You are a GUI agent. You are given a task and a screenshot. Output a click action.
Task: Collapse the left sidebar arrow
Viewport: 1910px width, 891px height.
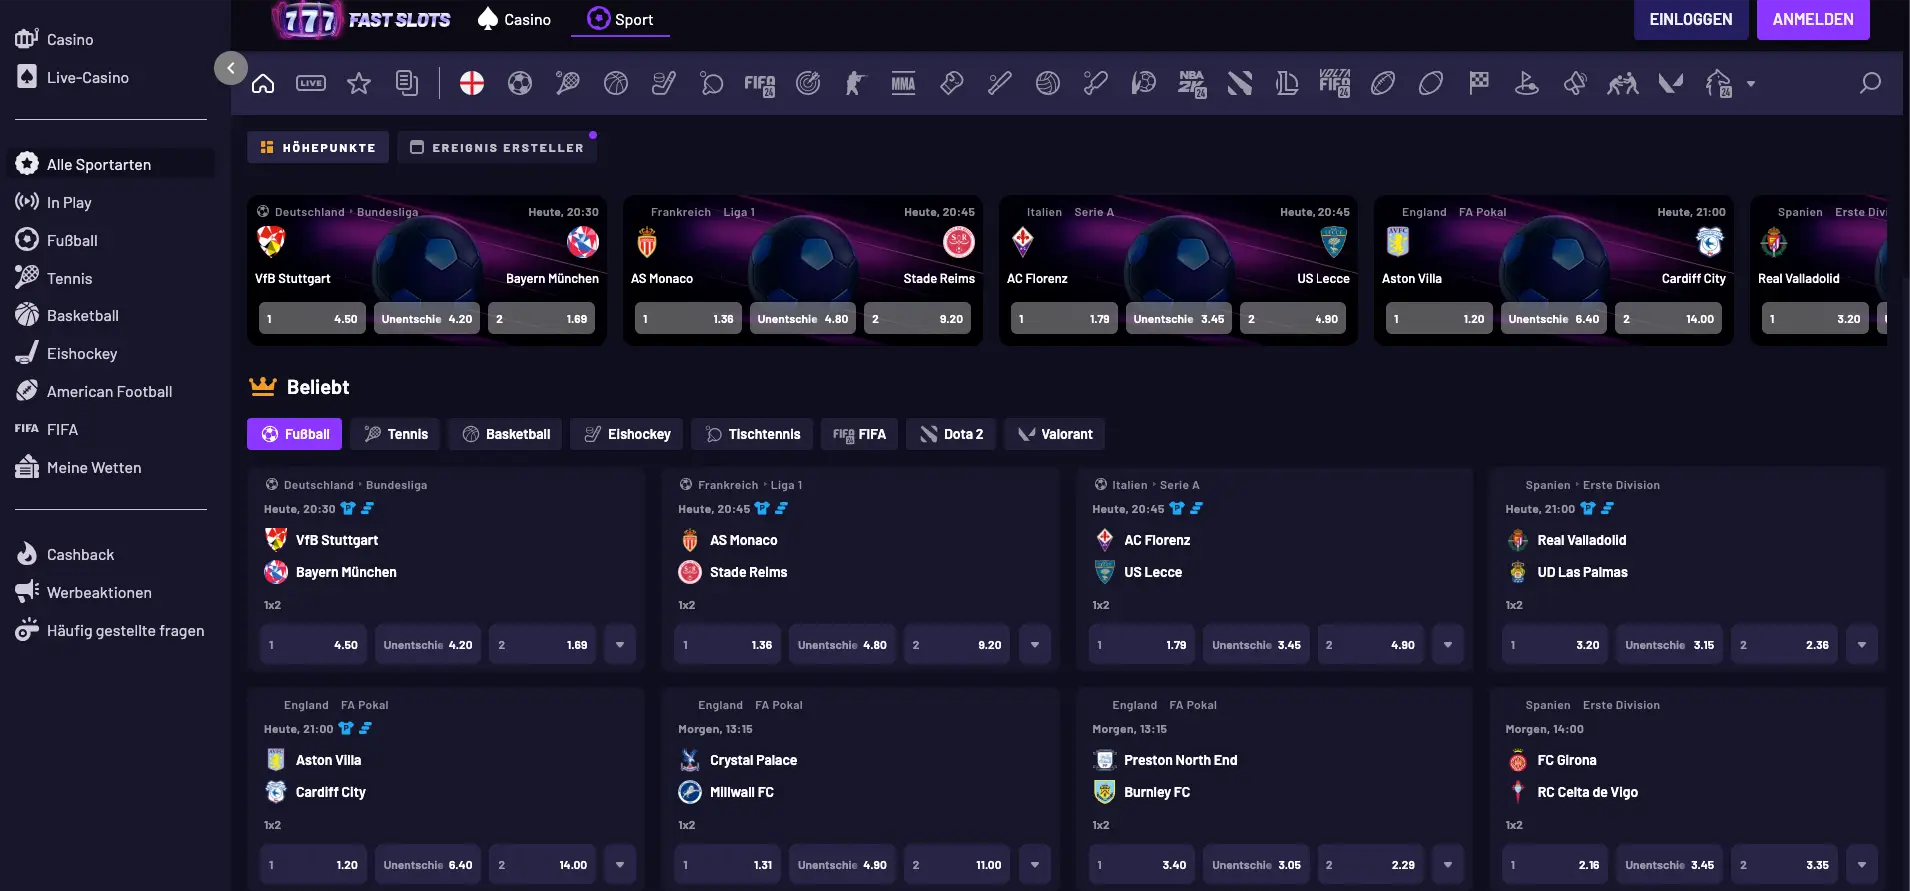tap(231, 68)
